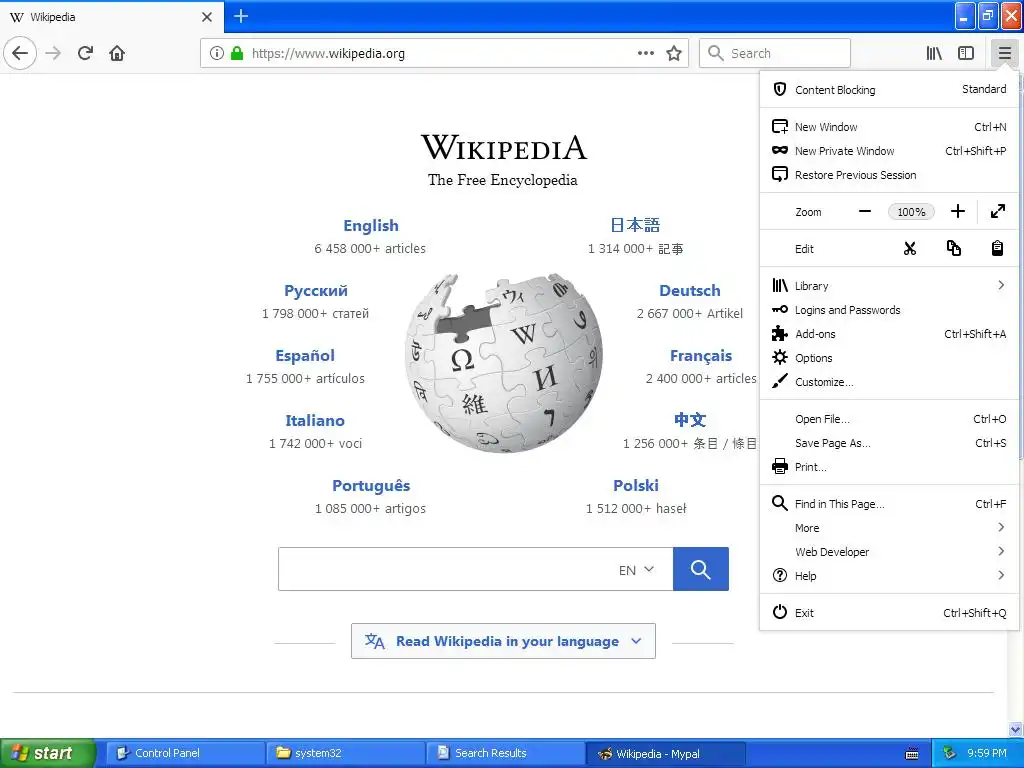Open the Polski Wikipedia link
Viewport: 1024px width, 768px height.
coord(635,486)
